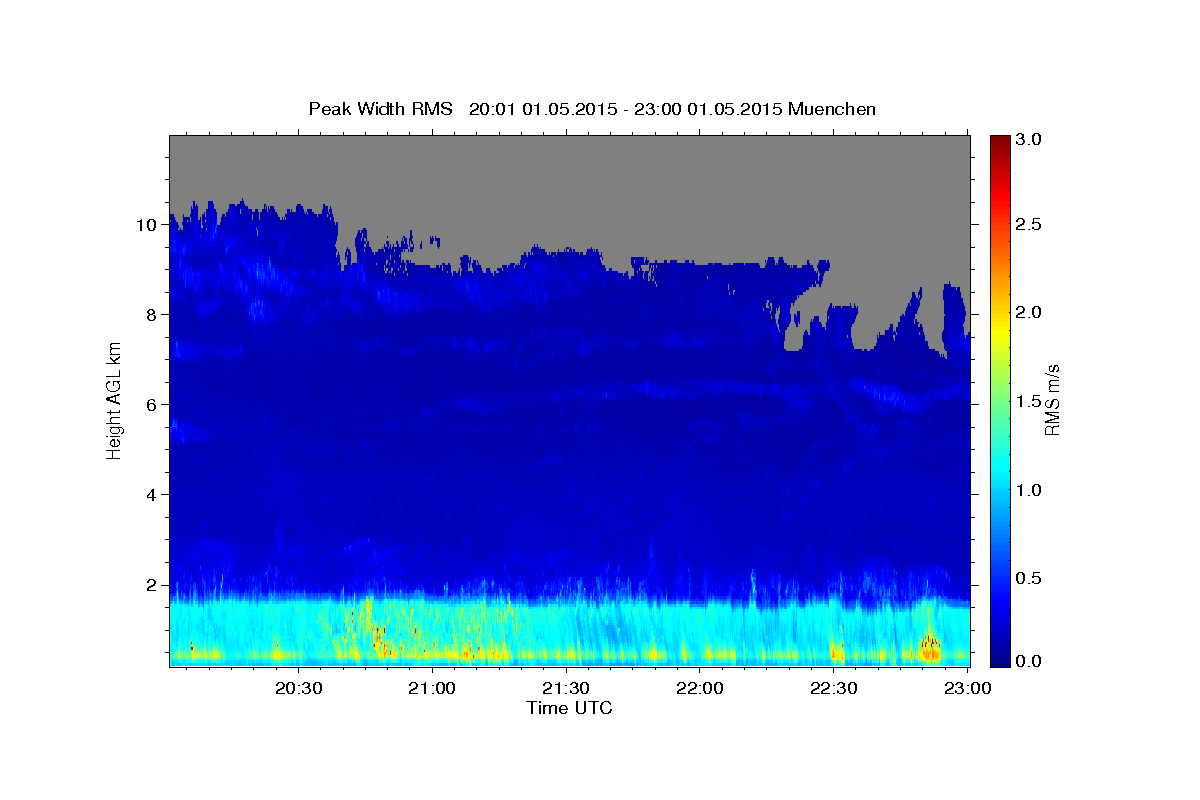Click the 2.5 colorbar value label

[x=1030, y=225]
